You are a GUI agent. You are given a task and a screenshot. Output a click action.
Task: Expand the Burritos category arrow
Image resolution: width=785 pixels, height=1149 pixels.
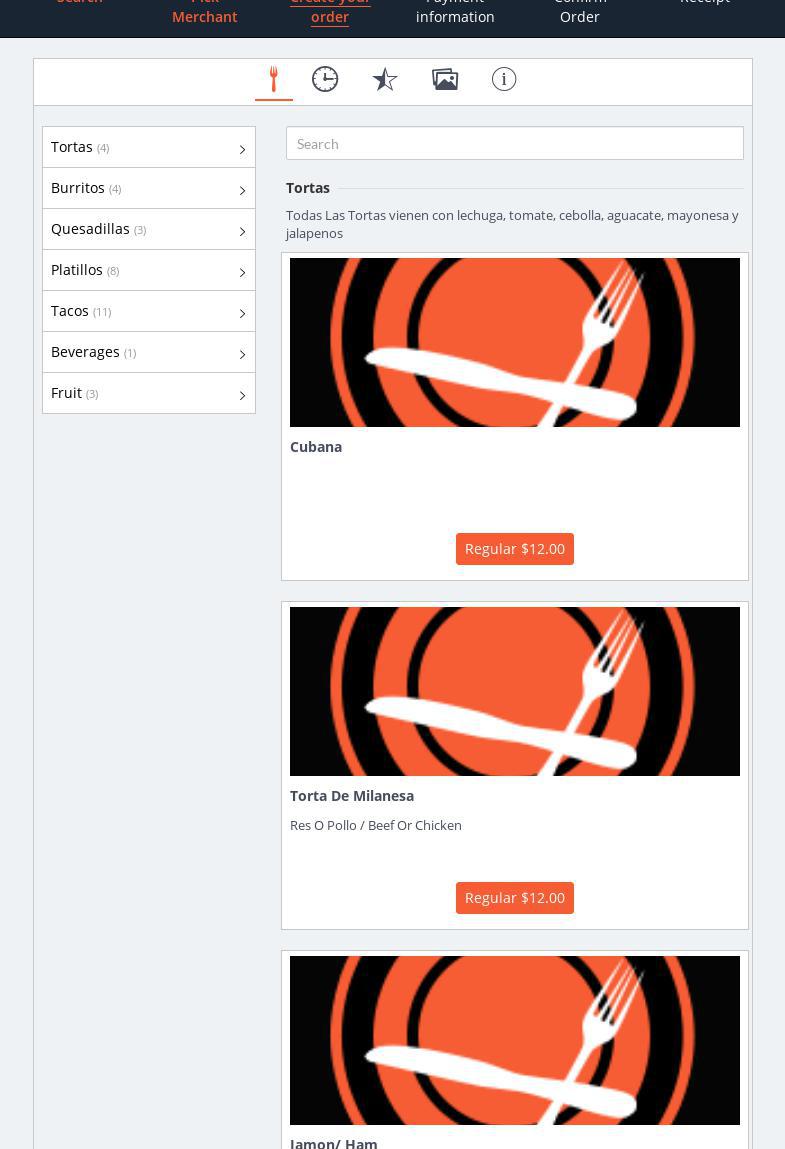coord(242,190)
